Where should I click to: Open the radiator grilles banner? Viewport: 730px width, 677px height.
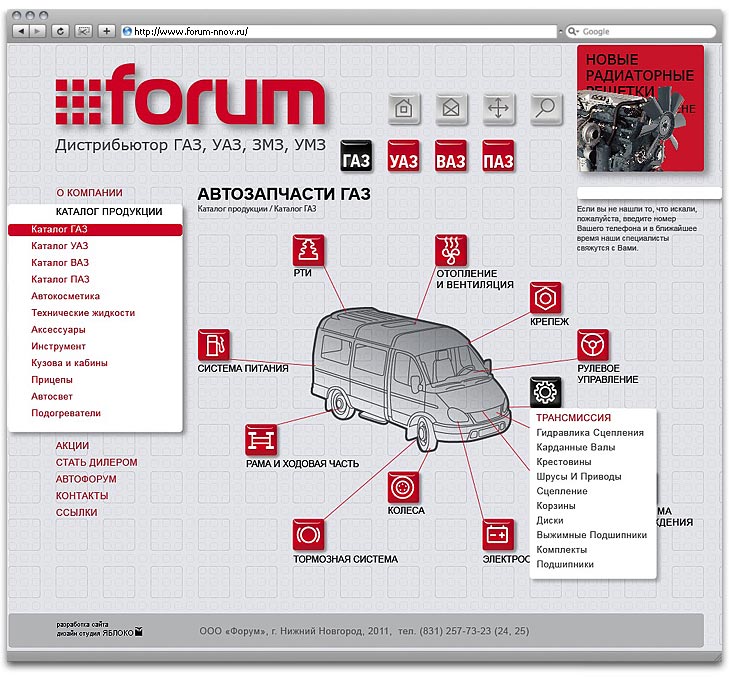(x=640, y=108)
